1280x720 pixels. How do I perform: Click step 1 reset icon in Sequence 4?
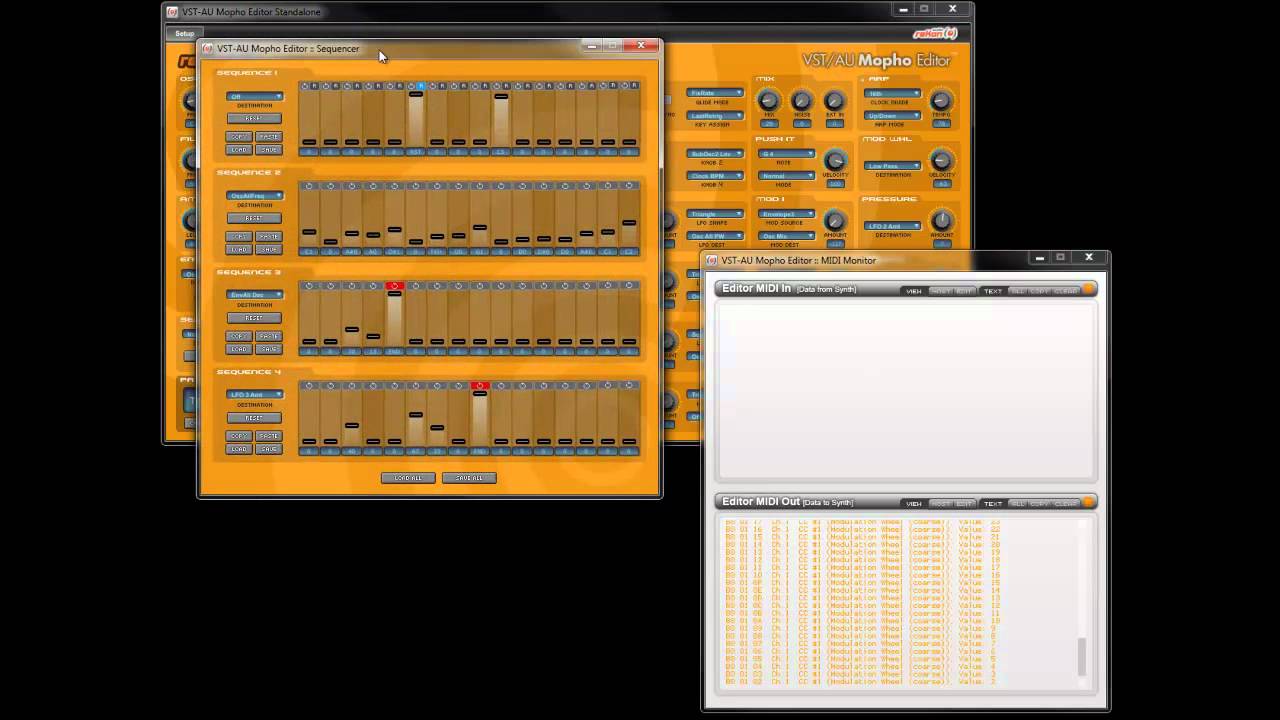coord(309,386)
